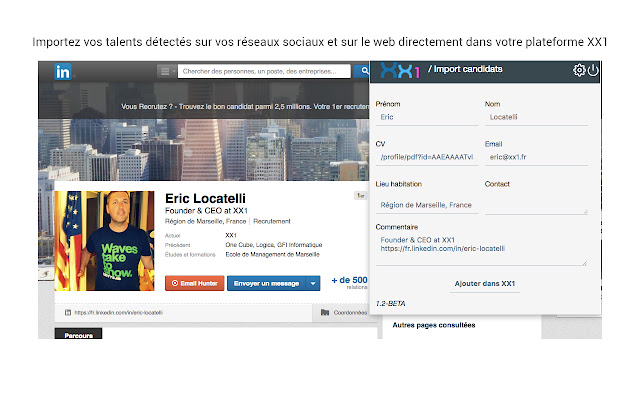Click Autres pages consultées heading
The height and width of the screenshot is (400, 640).
click(434, 325)
